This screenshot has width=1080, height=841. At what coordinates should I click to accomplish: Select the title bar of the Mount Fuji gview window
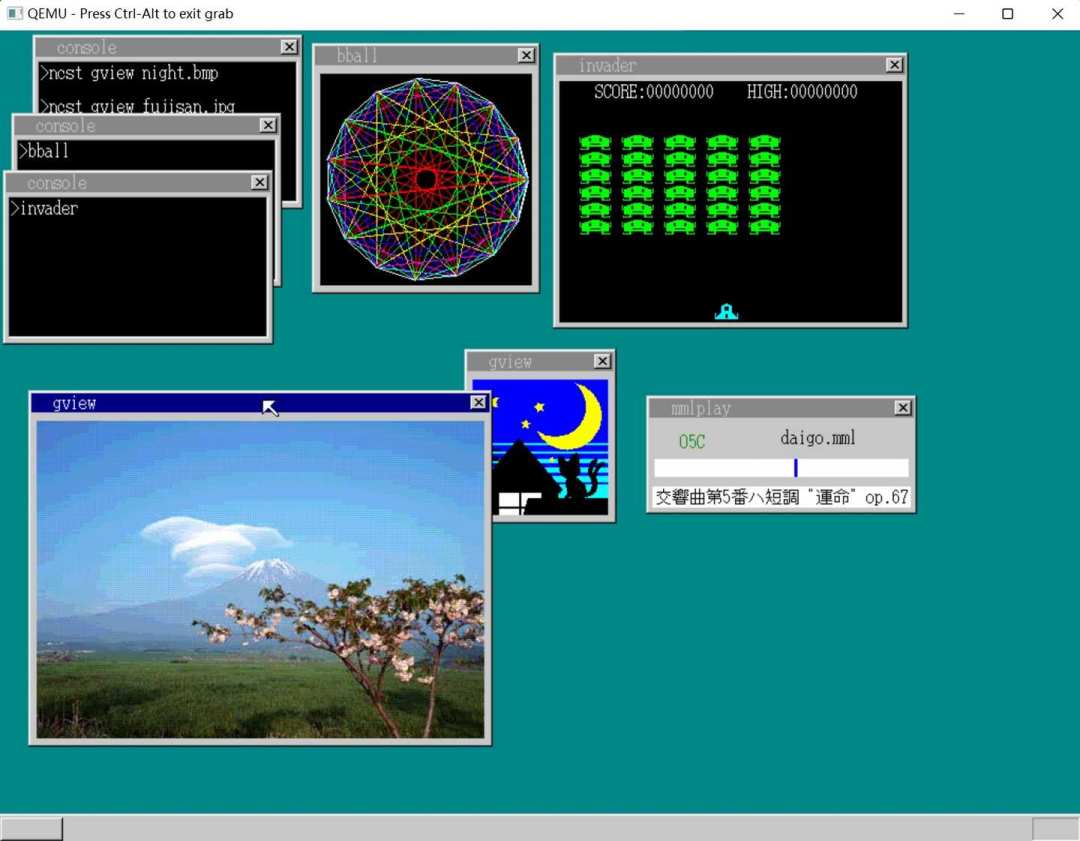click(260, 403)
